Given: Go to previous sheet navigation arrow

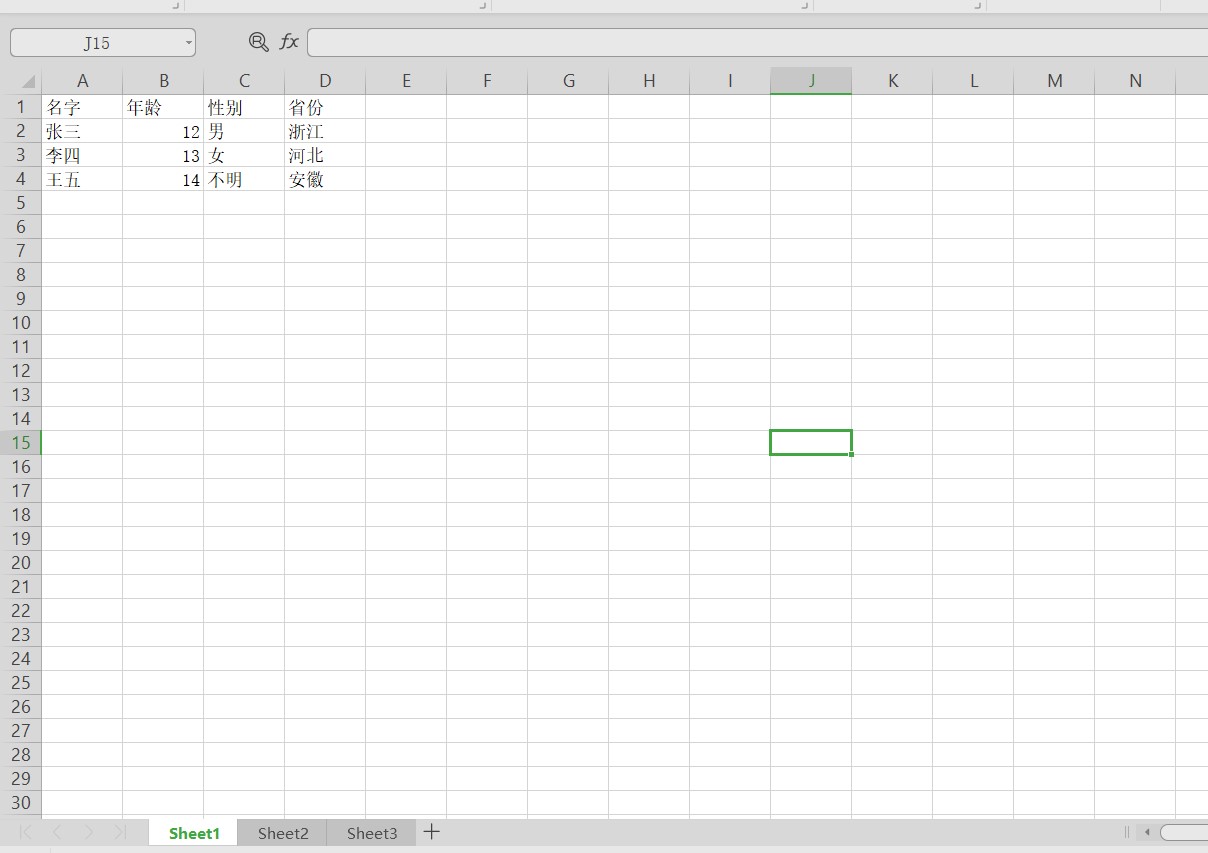Looking at the screenshot, I should [x=57, y=832].
